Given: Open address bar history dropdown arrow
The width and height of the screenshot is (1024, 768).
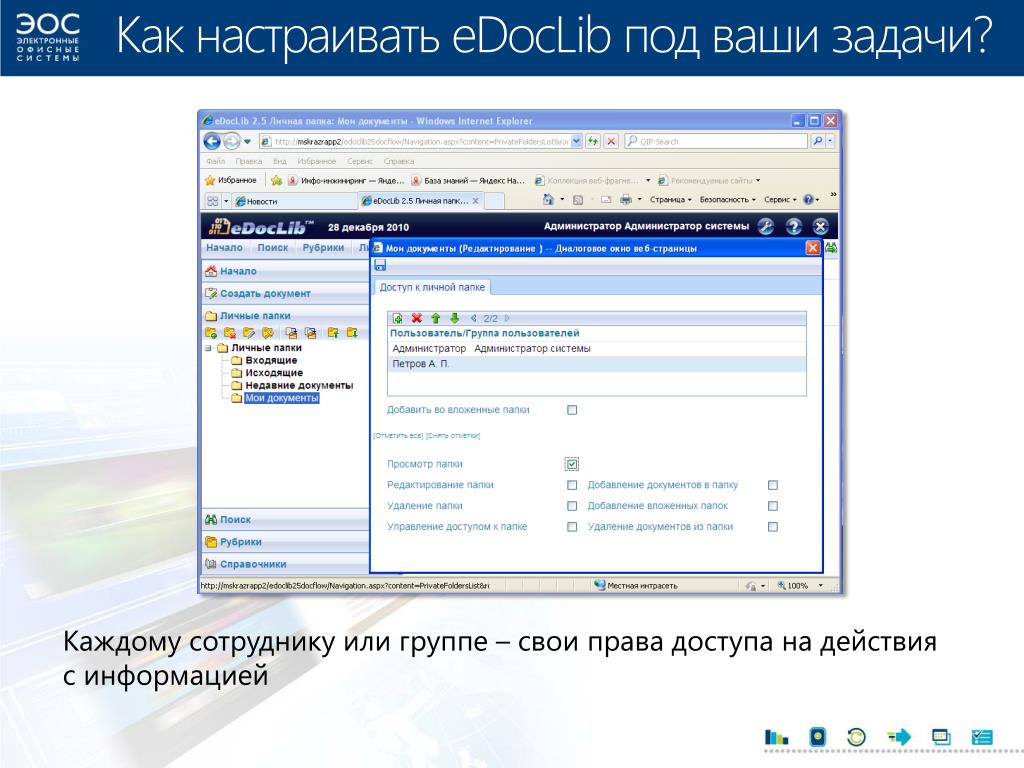Looking at the screenshot, I should tap(577, 141).
